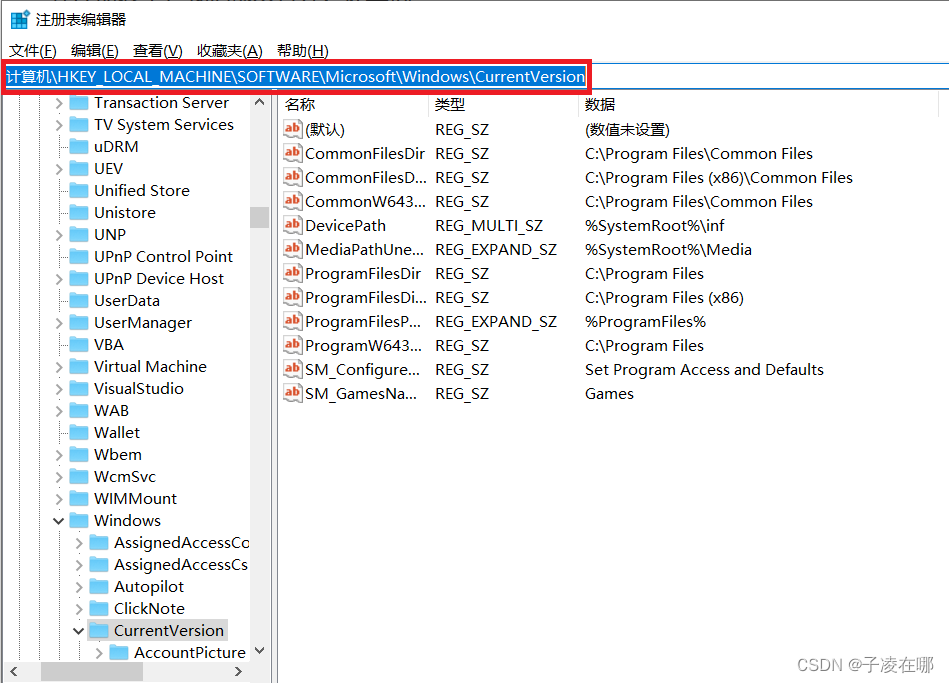
Task: Select the WIMMount folder icon
Action: coord(79,498)
